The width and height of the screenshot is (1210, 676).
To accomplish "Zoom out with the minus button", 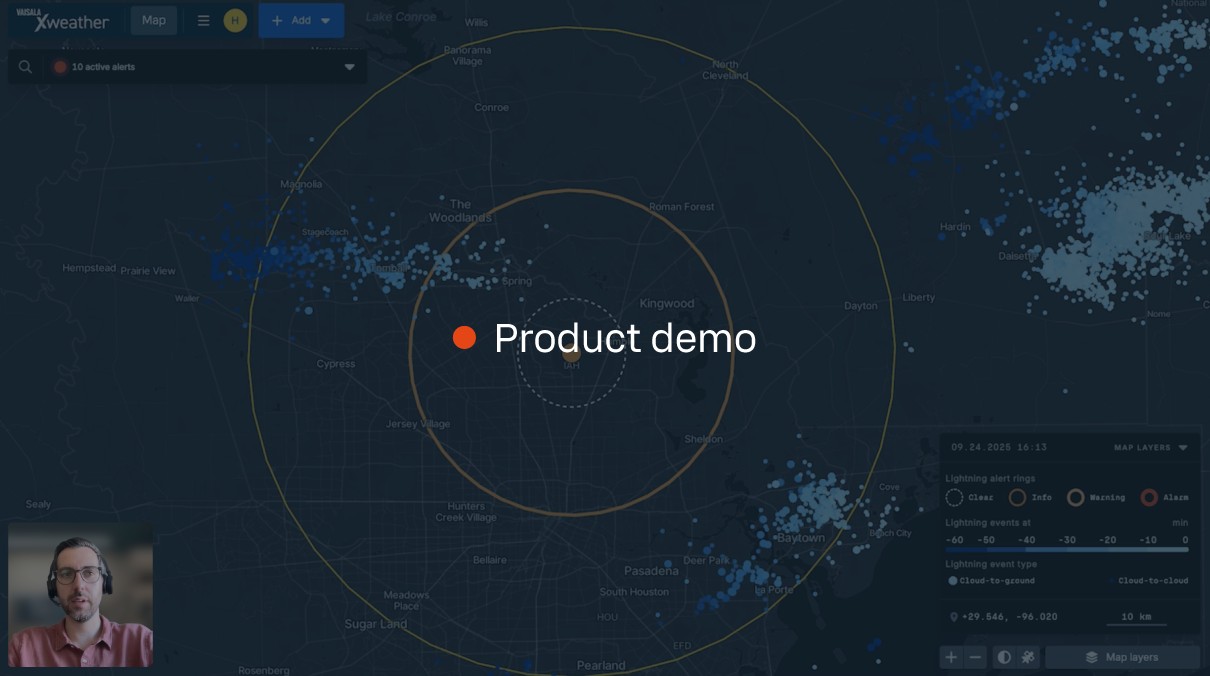I will pos(976,657).
